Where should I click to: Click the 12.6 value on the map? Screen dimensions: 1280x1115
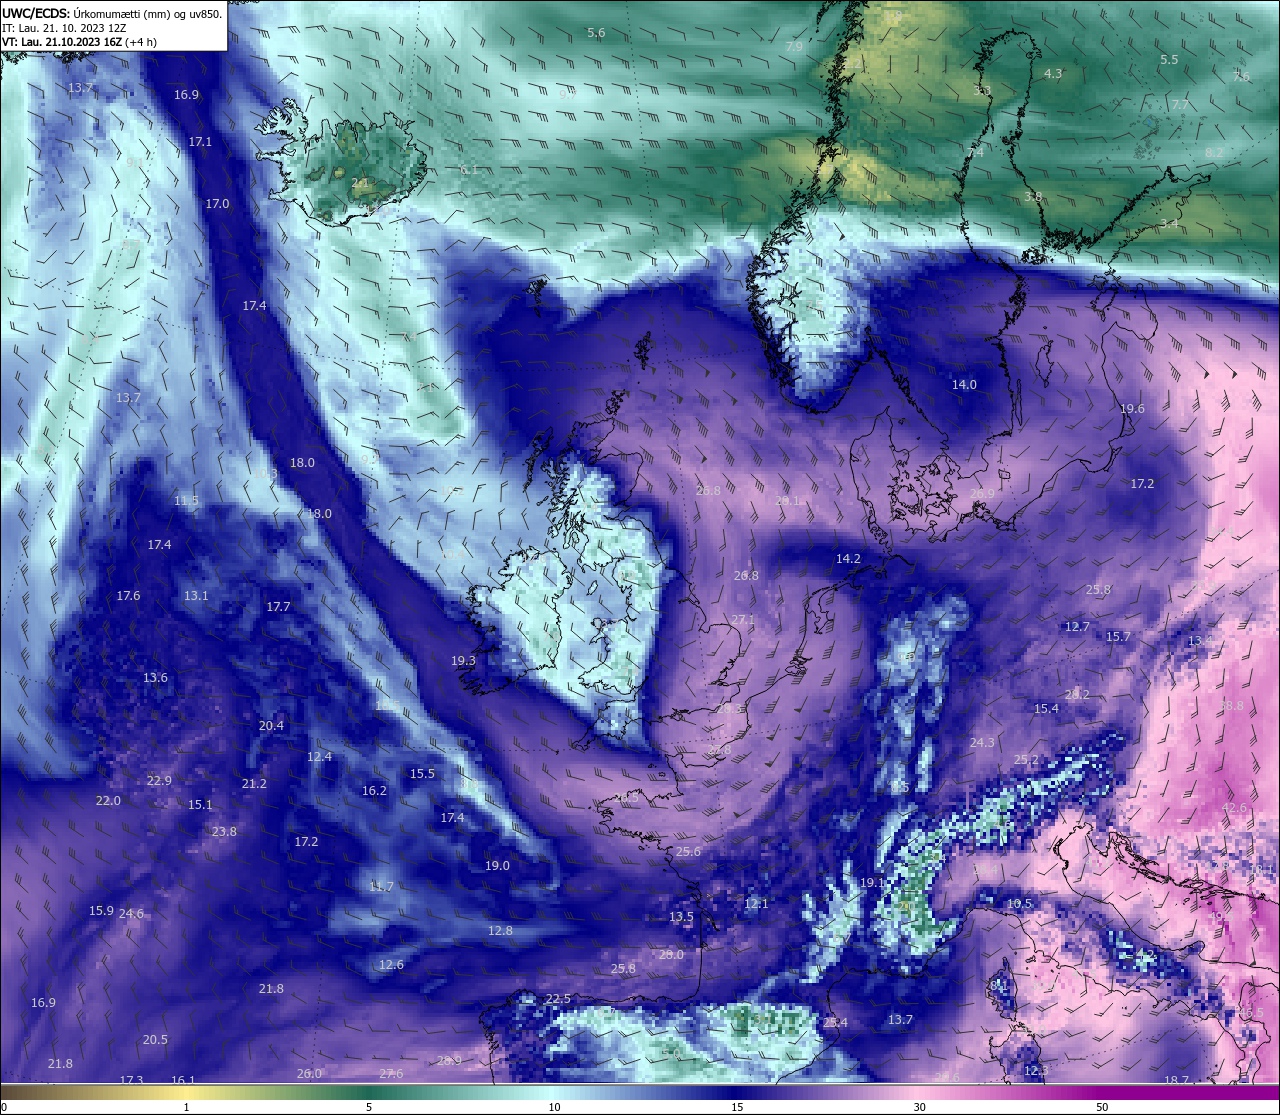pos(391,964)
